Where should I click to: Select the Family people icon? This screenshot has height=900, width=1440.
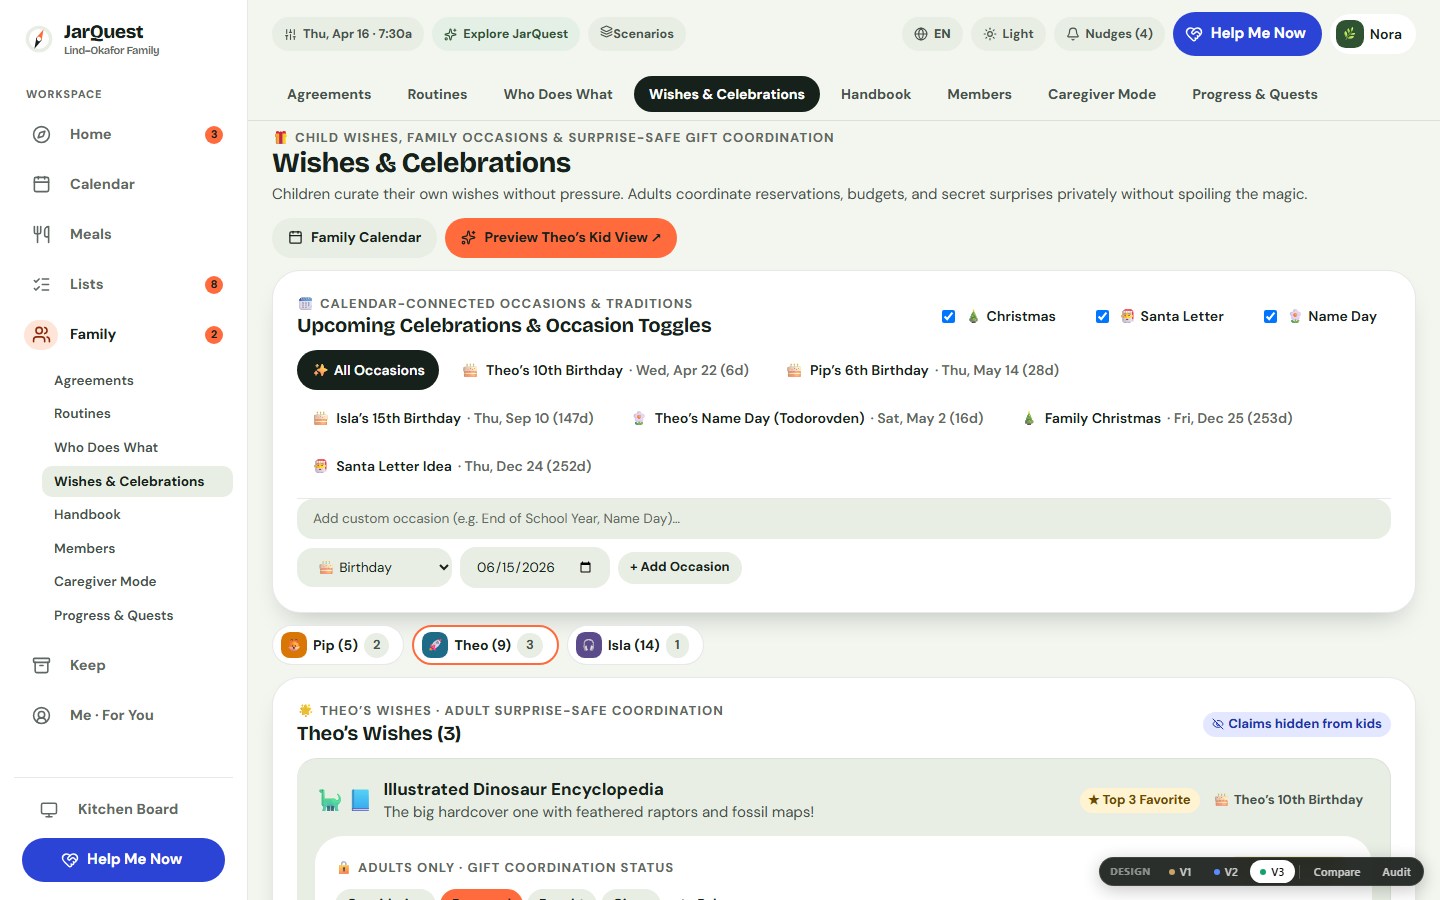tap(41, 334)
